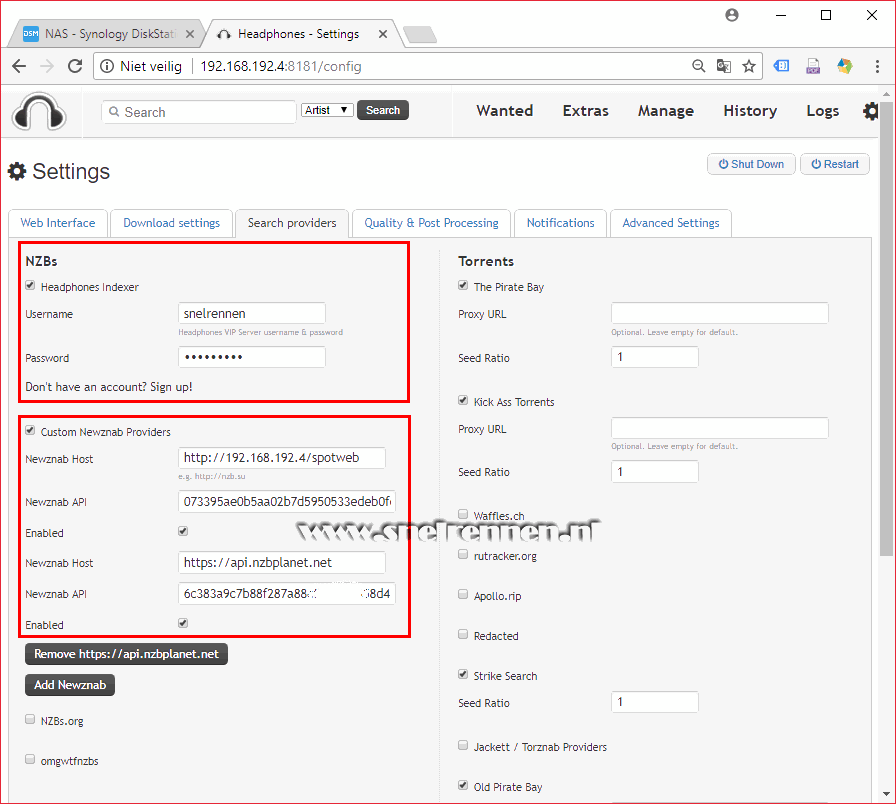Toggle Kick Ass Torrents checkbox
This screenshot has width=896, height=804.
point(463,401)
